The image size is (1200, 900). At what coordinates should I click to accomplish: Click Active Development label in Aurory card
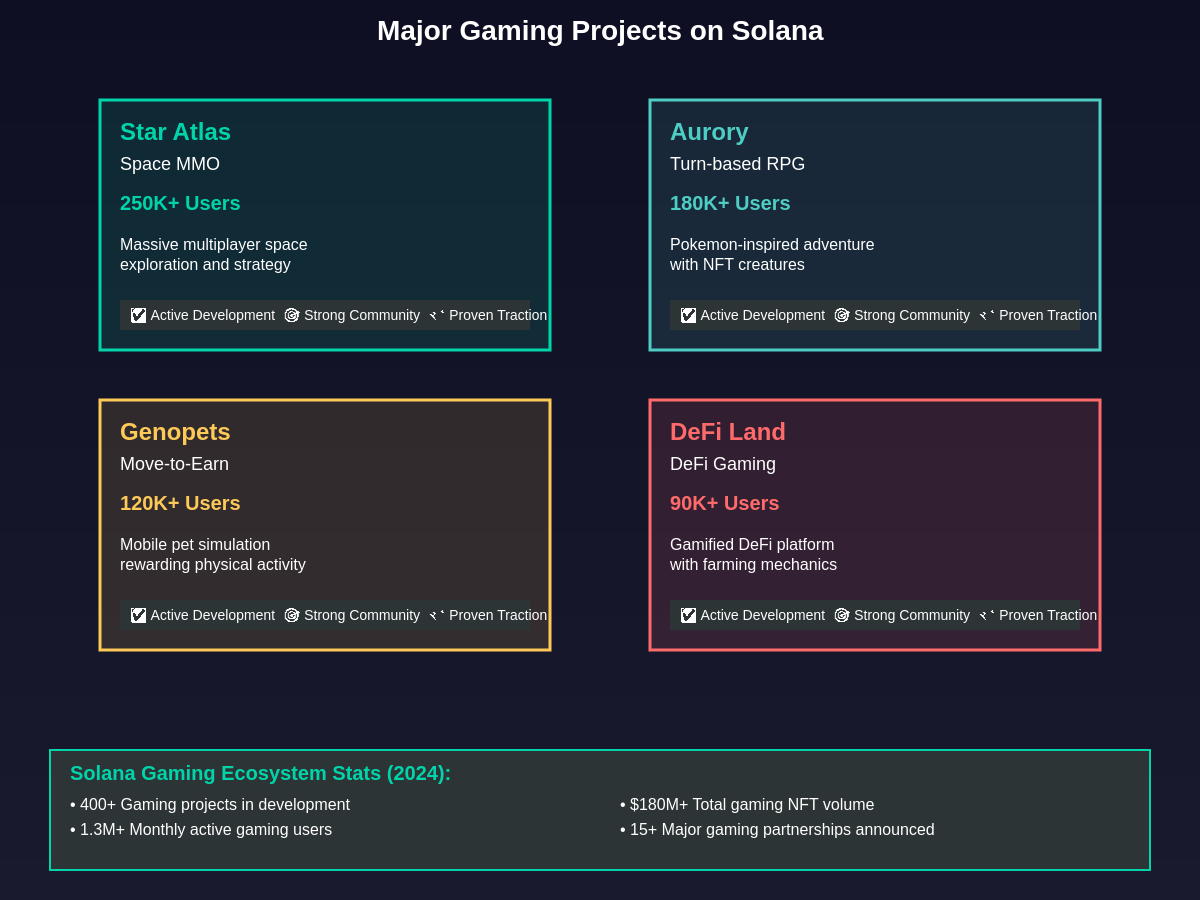point(763,315)
